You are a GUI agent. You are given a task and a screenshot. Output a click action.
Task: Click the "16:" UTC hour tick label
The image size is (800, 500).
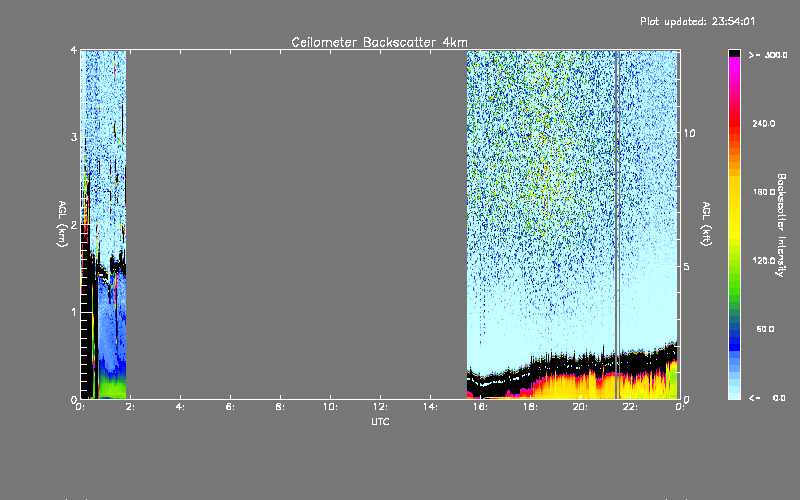480,407
